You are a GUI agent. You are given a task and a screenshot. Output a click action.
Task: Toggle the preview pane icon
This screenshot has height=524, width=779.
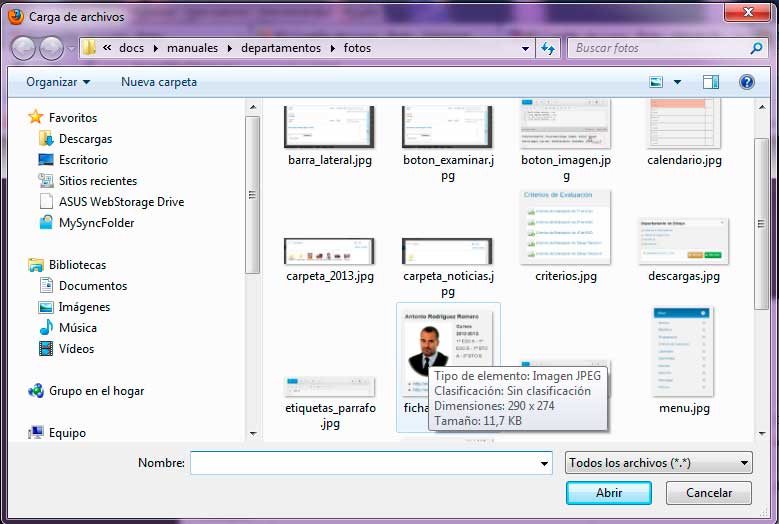click(x=711, y=82)
